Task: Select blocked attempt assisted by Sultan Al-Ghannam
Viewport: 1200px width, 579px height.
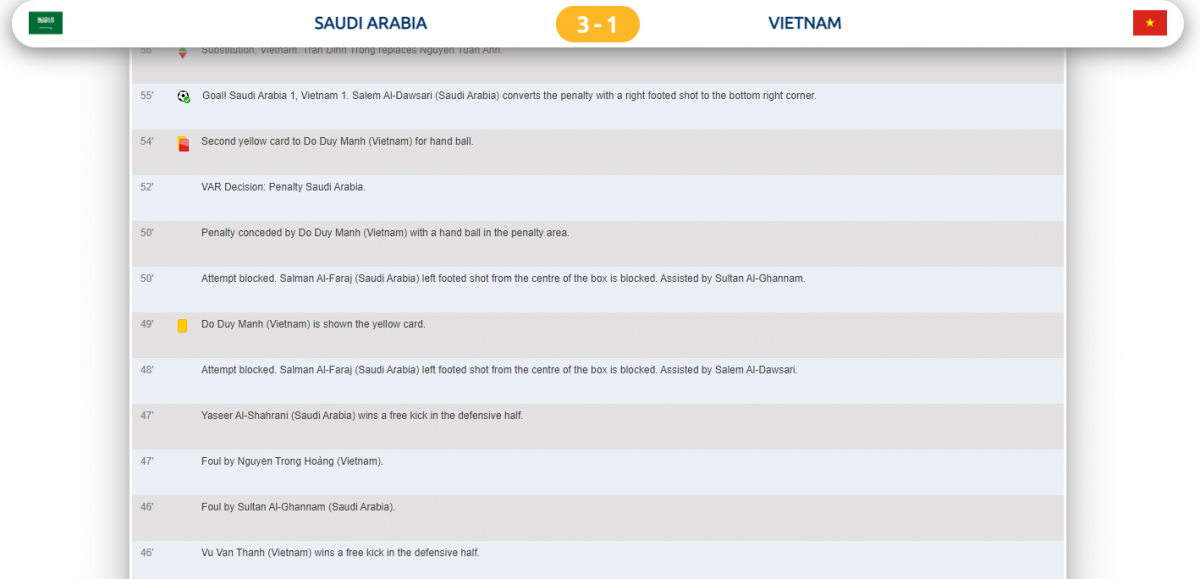Action: [503, 279]
